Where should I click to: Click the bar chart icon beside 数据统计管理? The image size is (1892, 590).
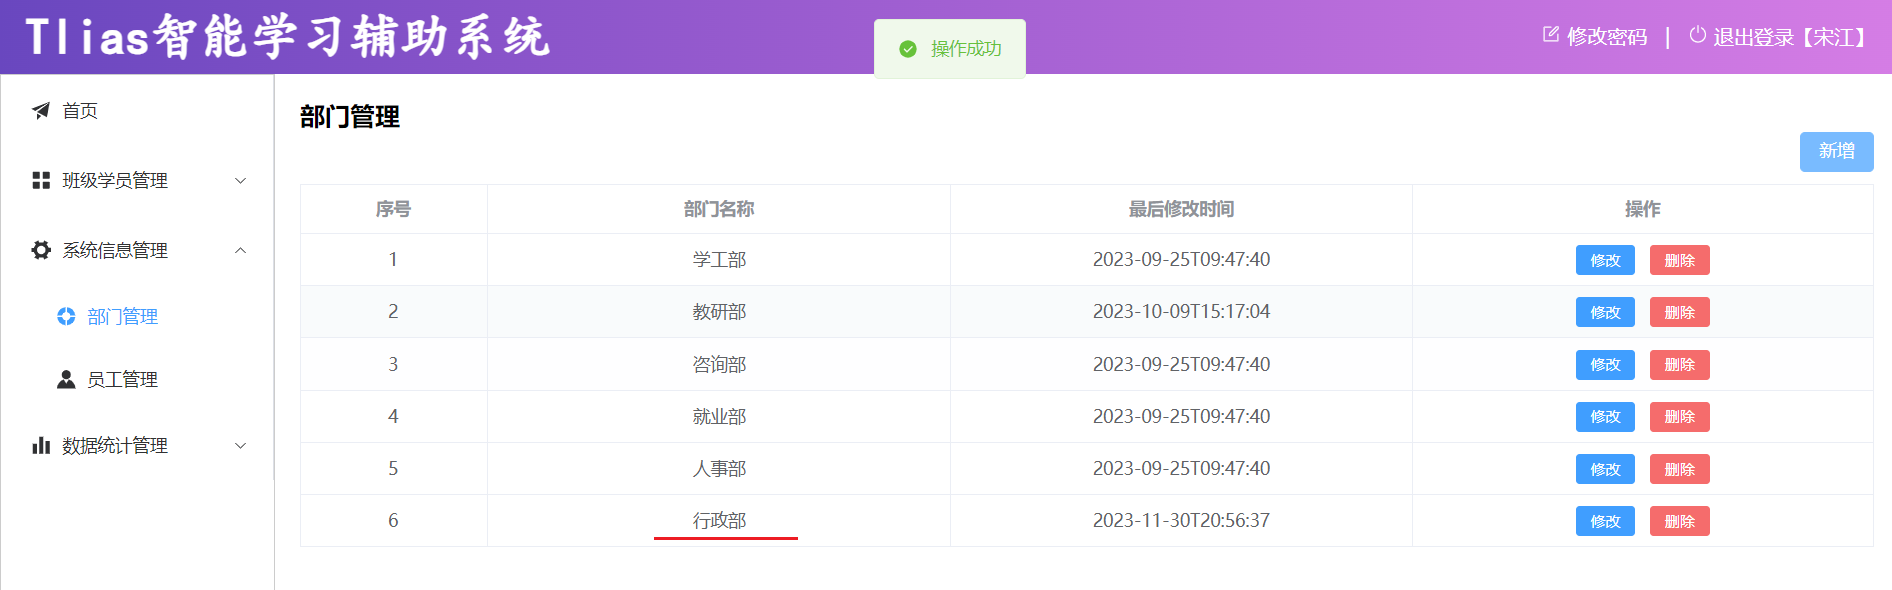click(x=41, y=445)
